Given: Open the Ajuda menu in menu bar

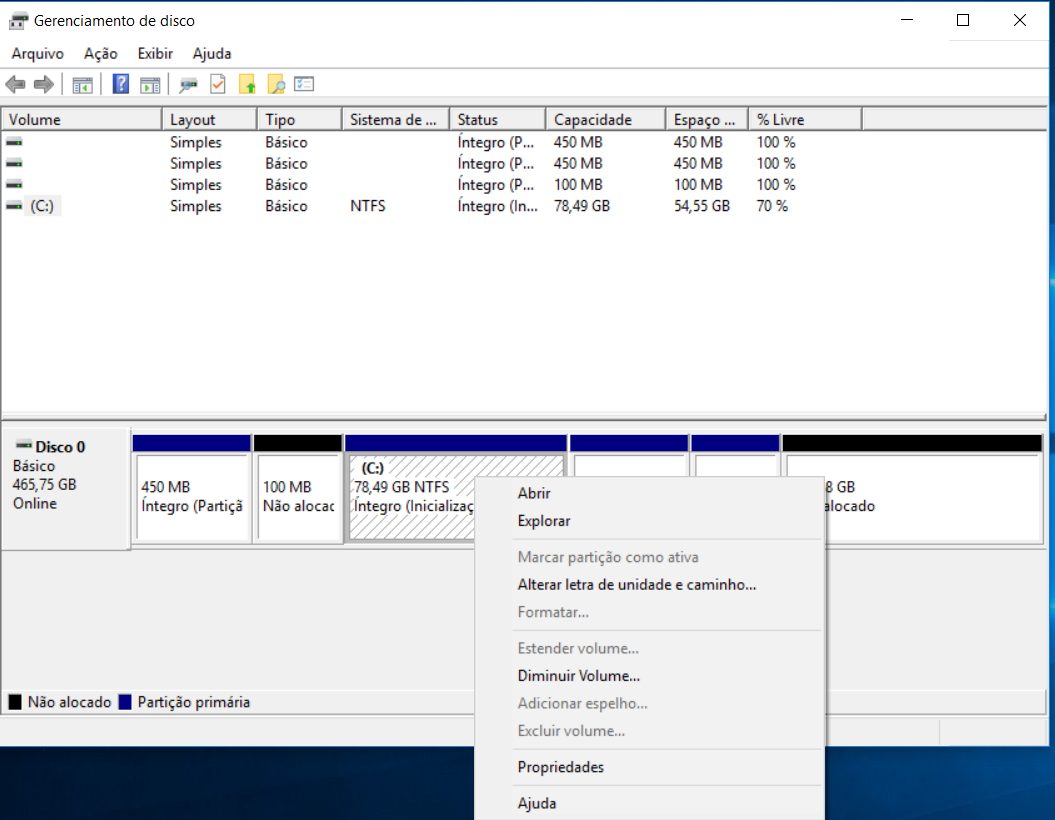Looking at the screenshot, I should 212,54.
